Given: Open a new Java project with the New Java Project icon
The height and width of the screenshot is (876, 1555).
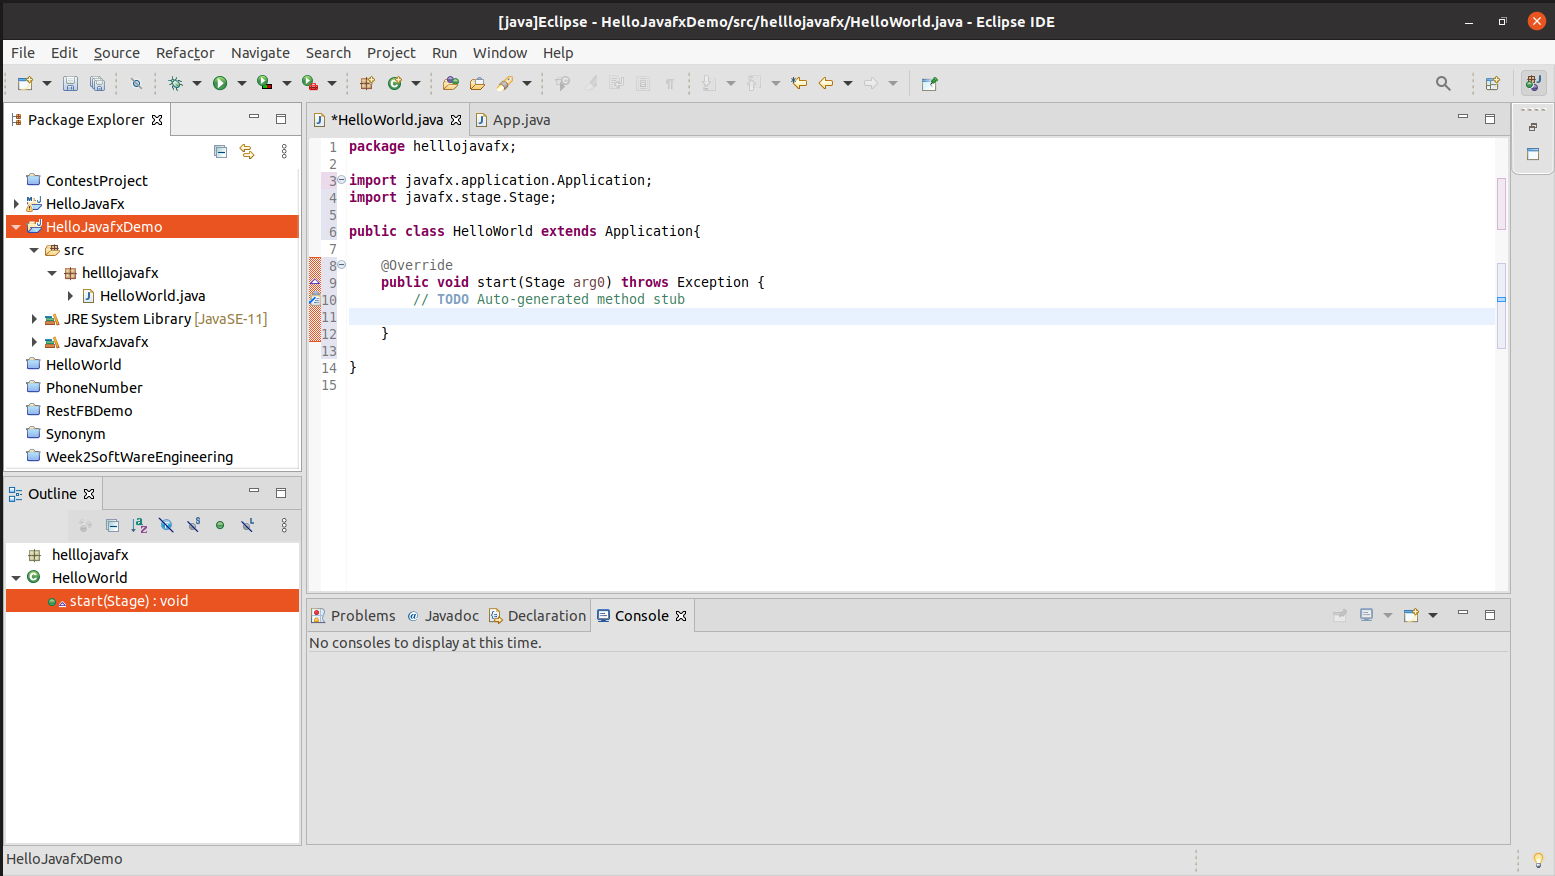Looking at the screenshot, I should [x=25, y=83].
